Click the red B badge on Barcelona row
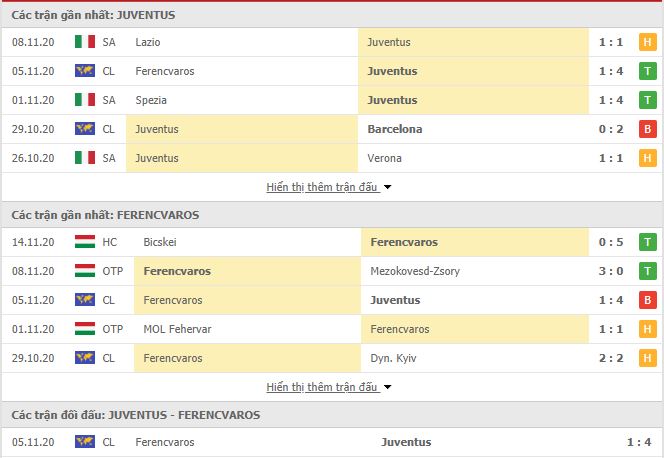 tap(647, 129)
